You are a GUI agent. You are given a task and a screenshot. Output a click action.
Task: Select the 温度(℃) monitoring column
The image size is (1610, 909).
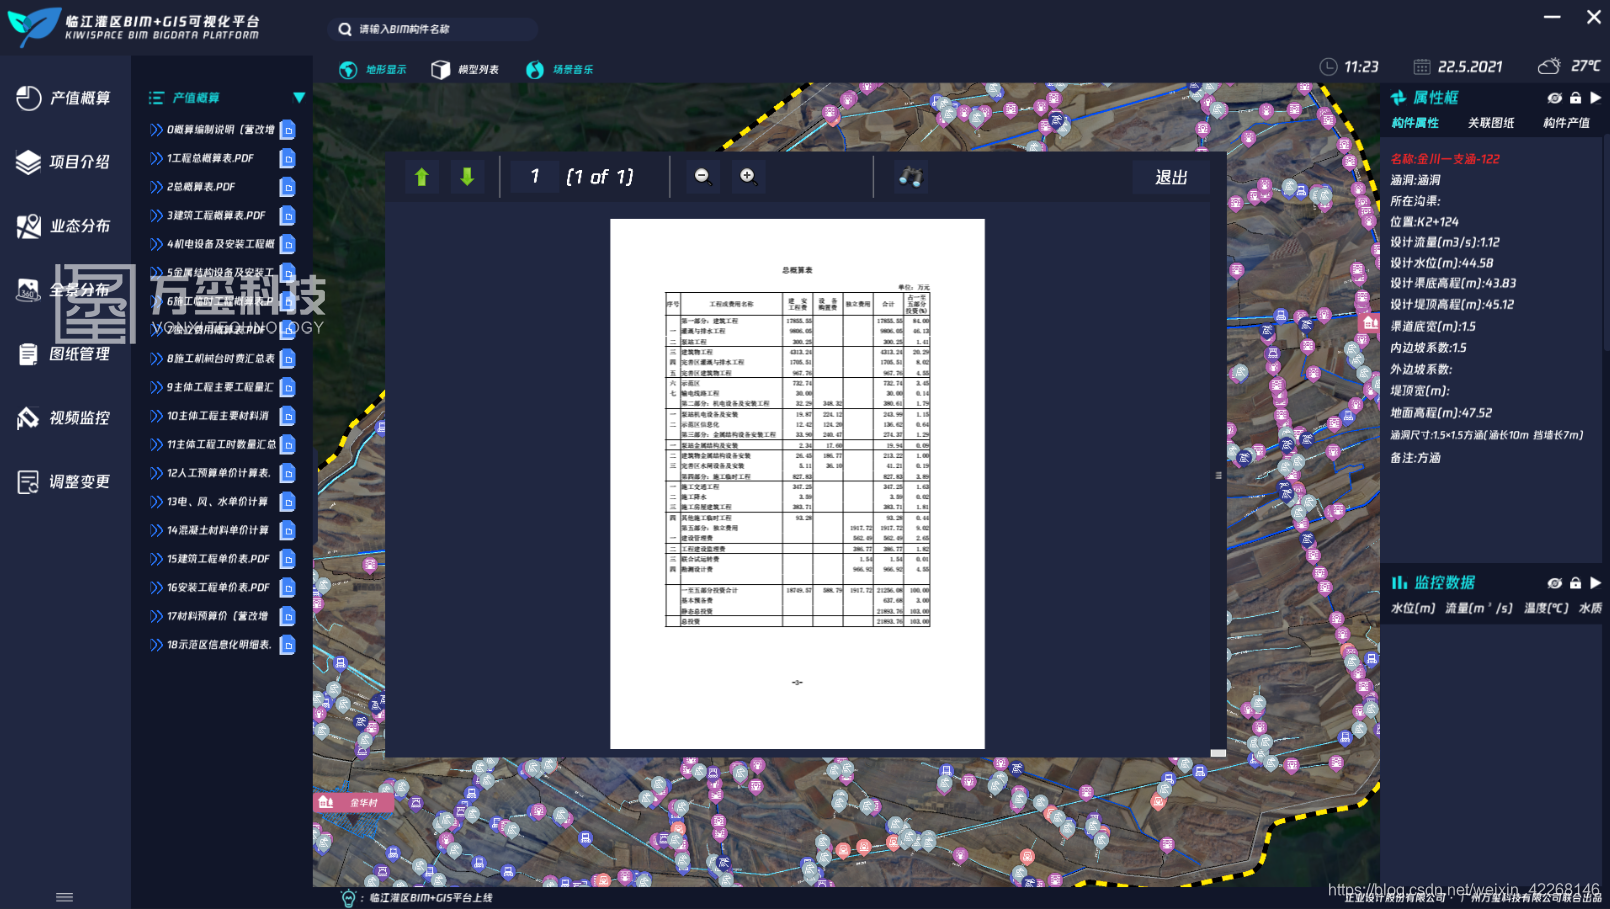tap(1546, 608)
